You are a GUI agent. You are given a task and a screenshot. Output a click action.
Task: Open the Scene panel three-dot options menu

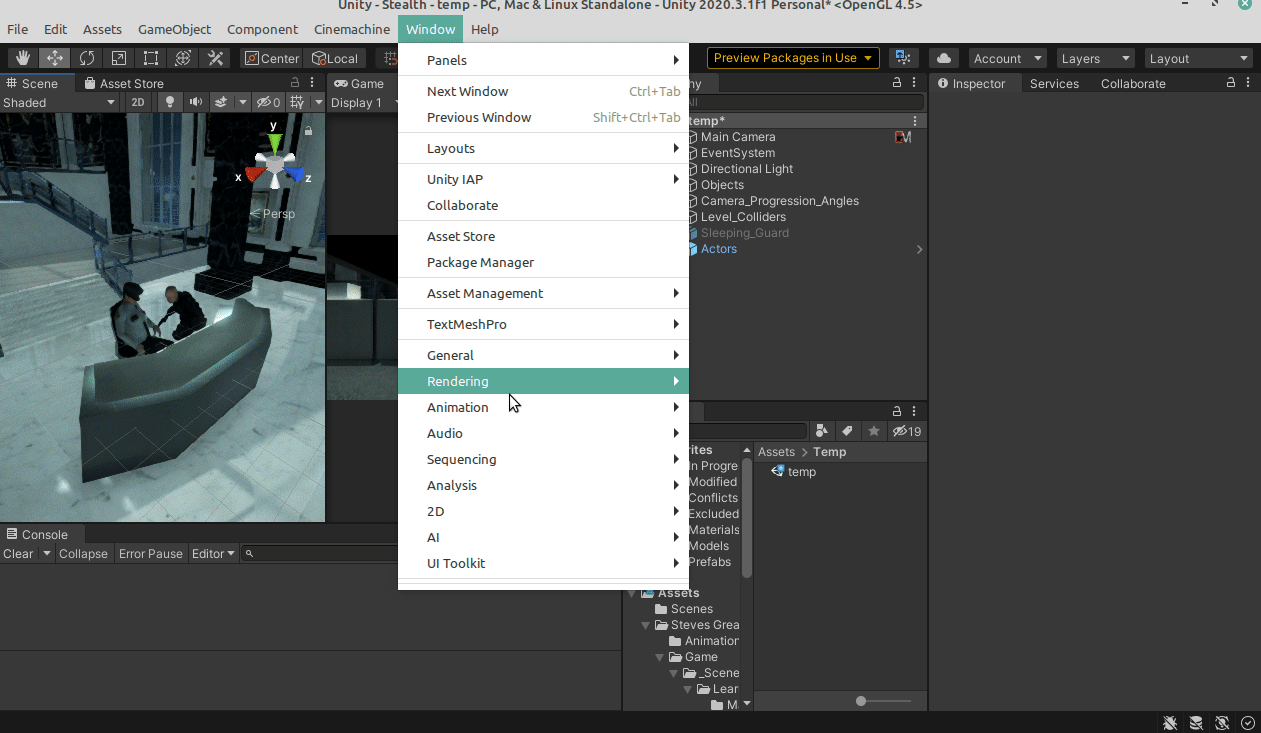coord(313,83)
